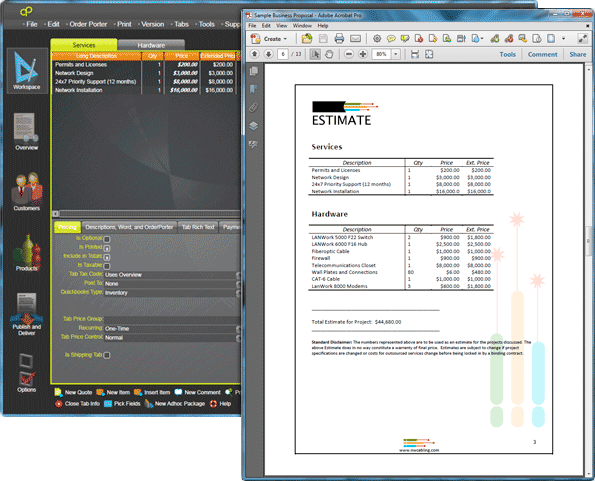Toggle the Include in Totals checkbox
This screenshot has height=481, width=595.
[x=107, y=257]
